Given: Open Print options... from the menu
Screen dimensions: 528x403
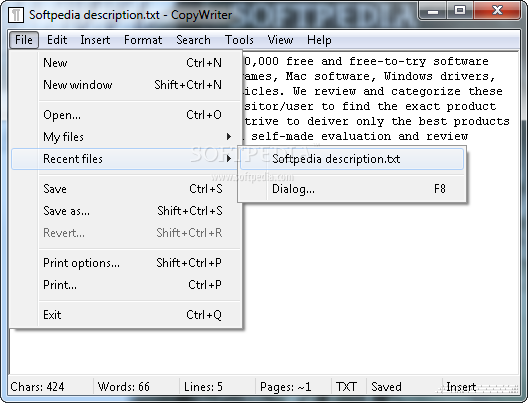Looking at the screenshot, I should pyautogui.click(x=127, y=263).
